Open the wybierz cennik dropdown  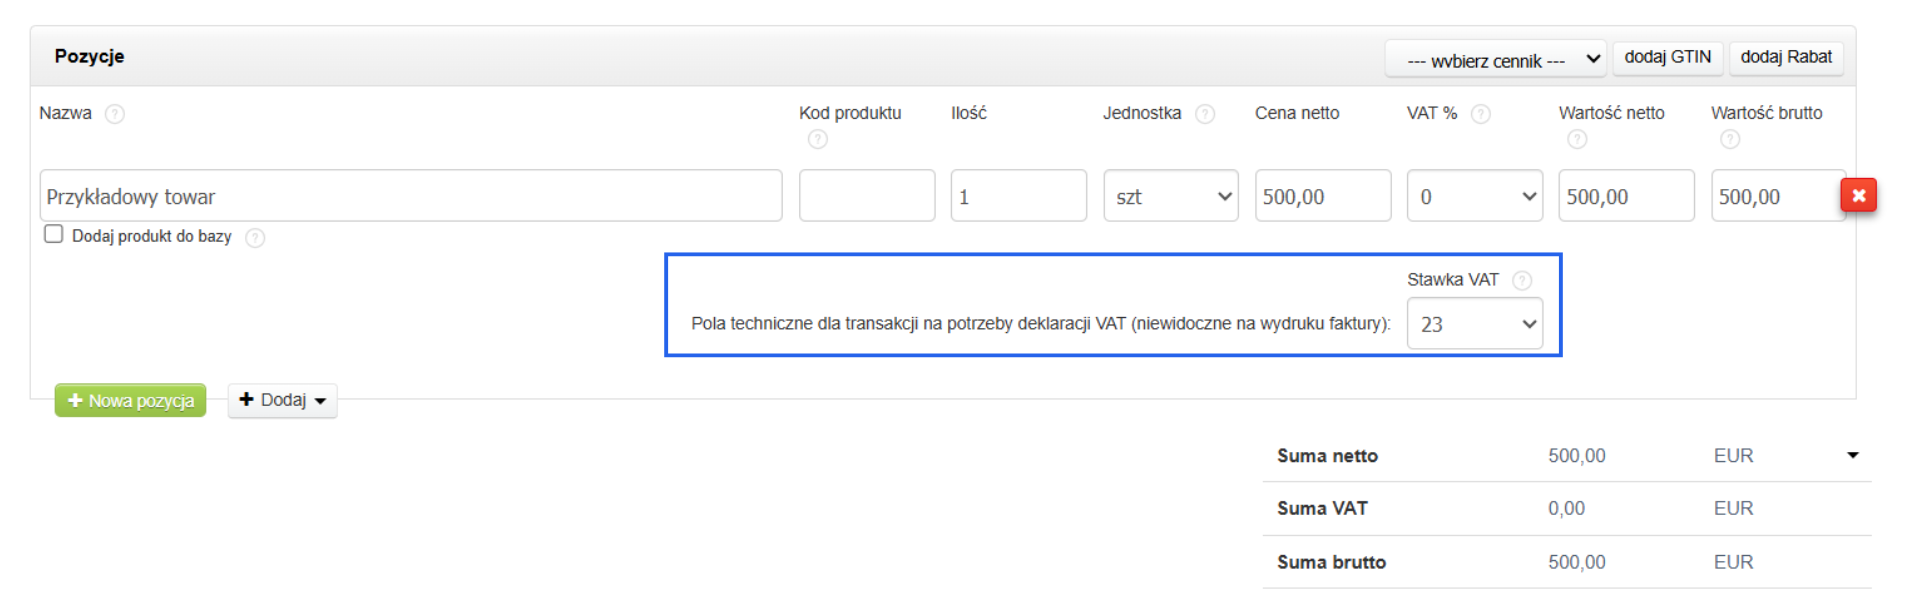[x=1495, y=60]
